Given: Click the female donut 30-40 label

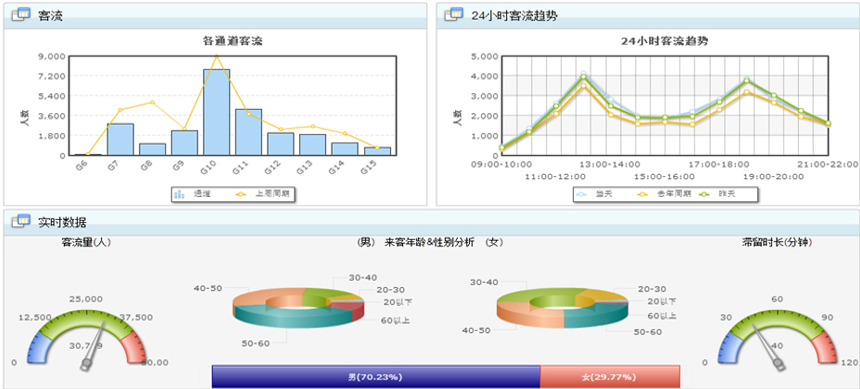Looking at the screenshot, I should click(x=484, y=281).
